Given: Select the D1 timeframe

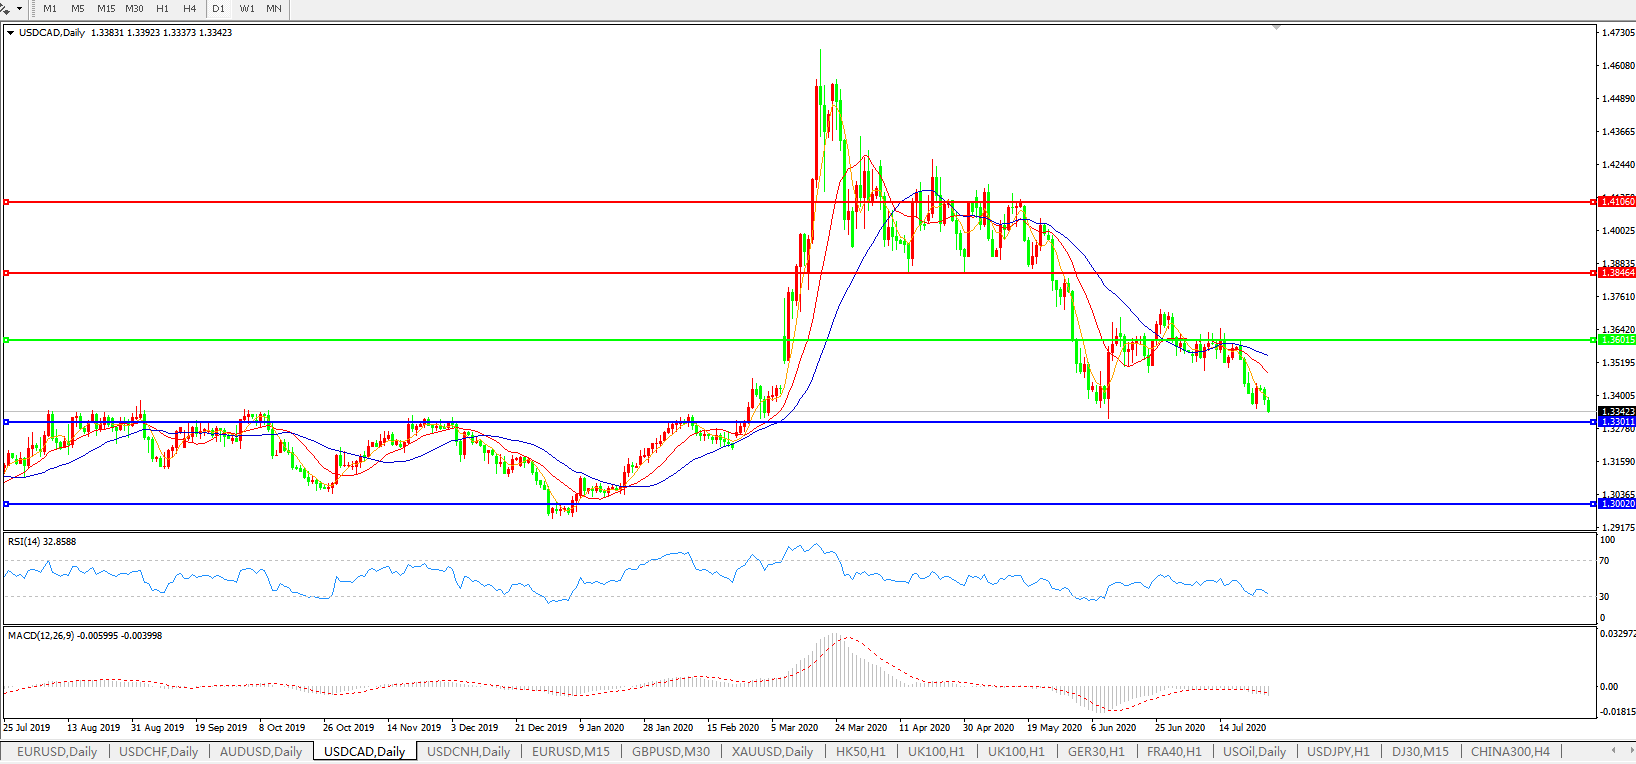Looking at the screenshot, I should (x=218, y=9).
